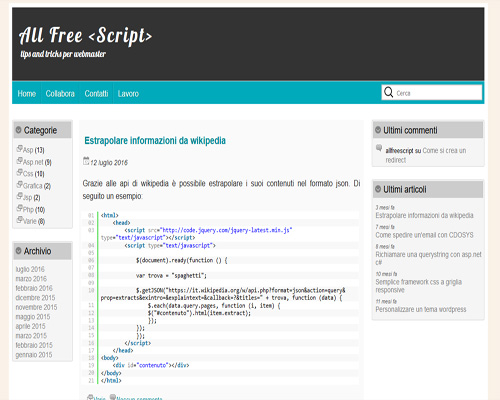Click the round icon in Ultimi commenti header
The height and width of the screenshot is (400, 500).
click(378, 130)
